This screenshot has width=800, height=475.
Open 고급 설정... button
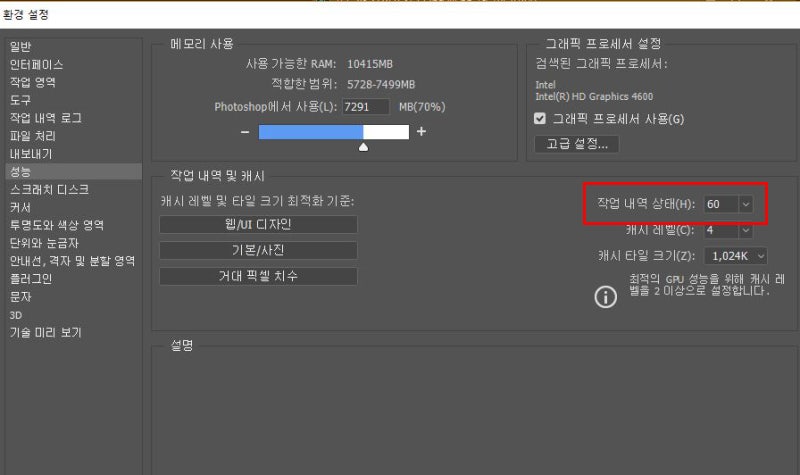[577, 144]
